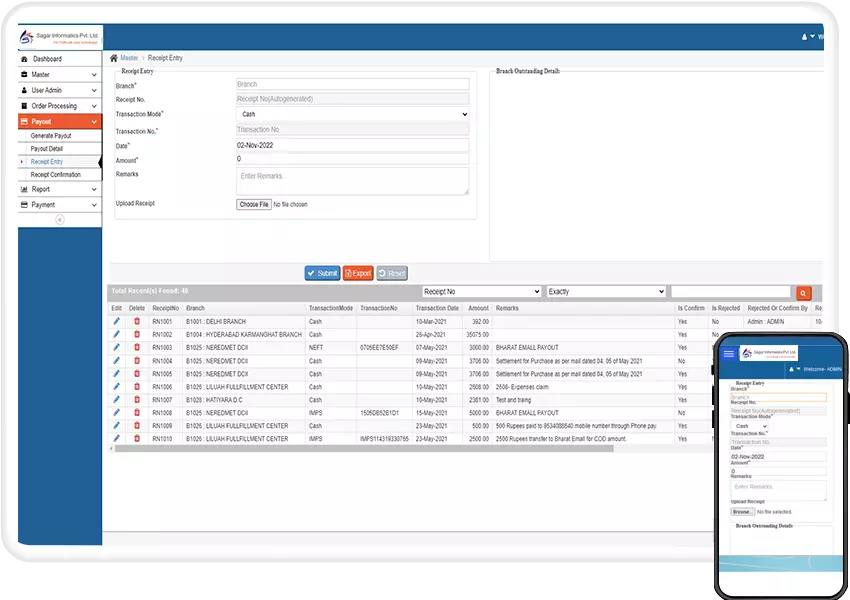Image resolution: width=850 pixels, height=600 pixels.
Task: Trash the RN1010 receipt row
Action: 137,438
